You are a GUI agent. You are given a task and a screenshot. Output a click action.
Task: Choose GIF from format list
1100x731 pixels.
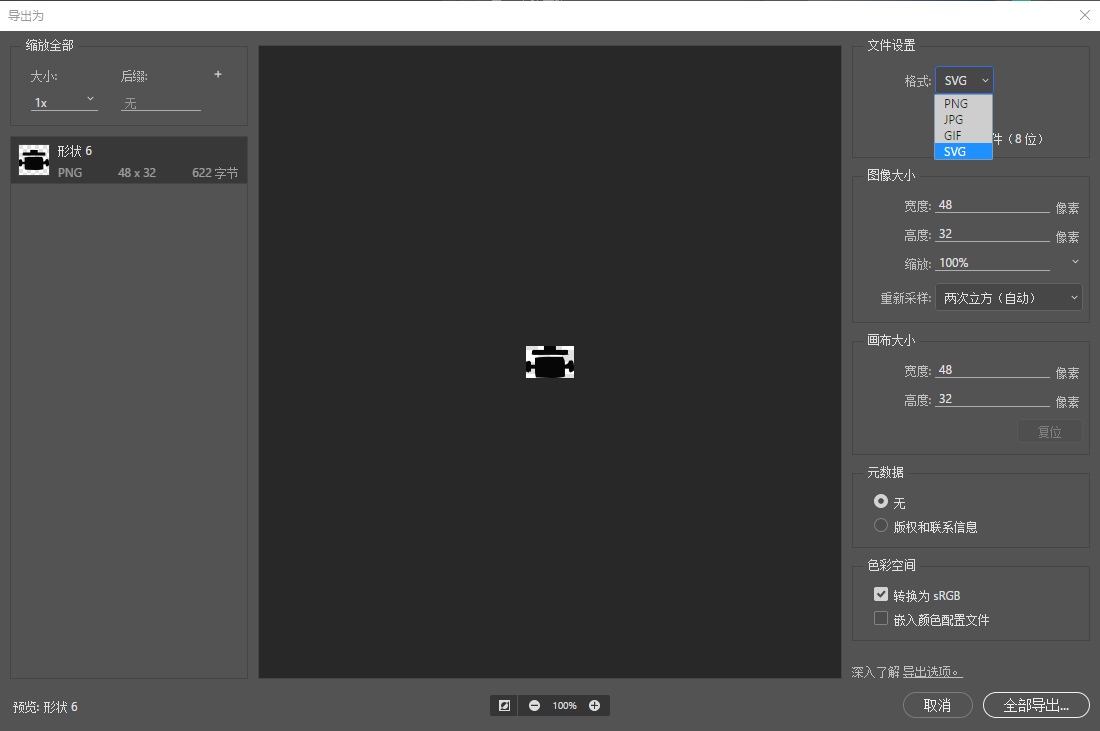click(x=963, y=135)
